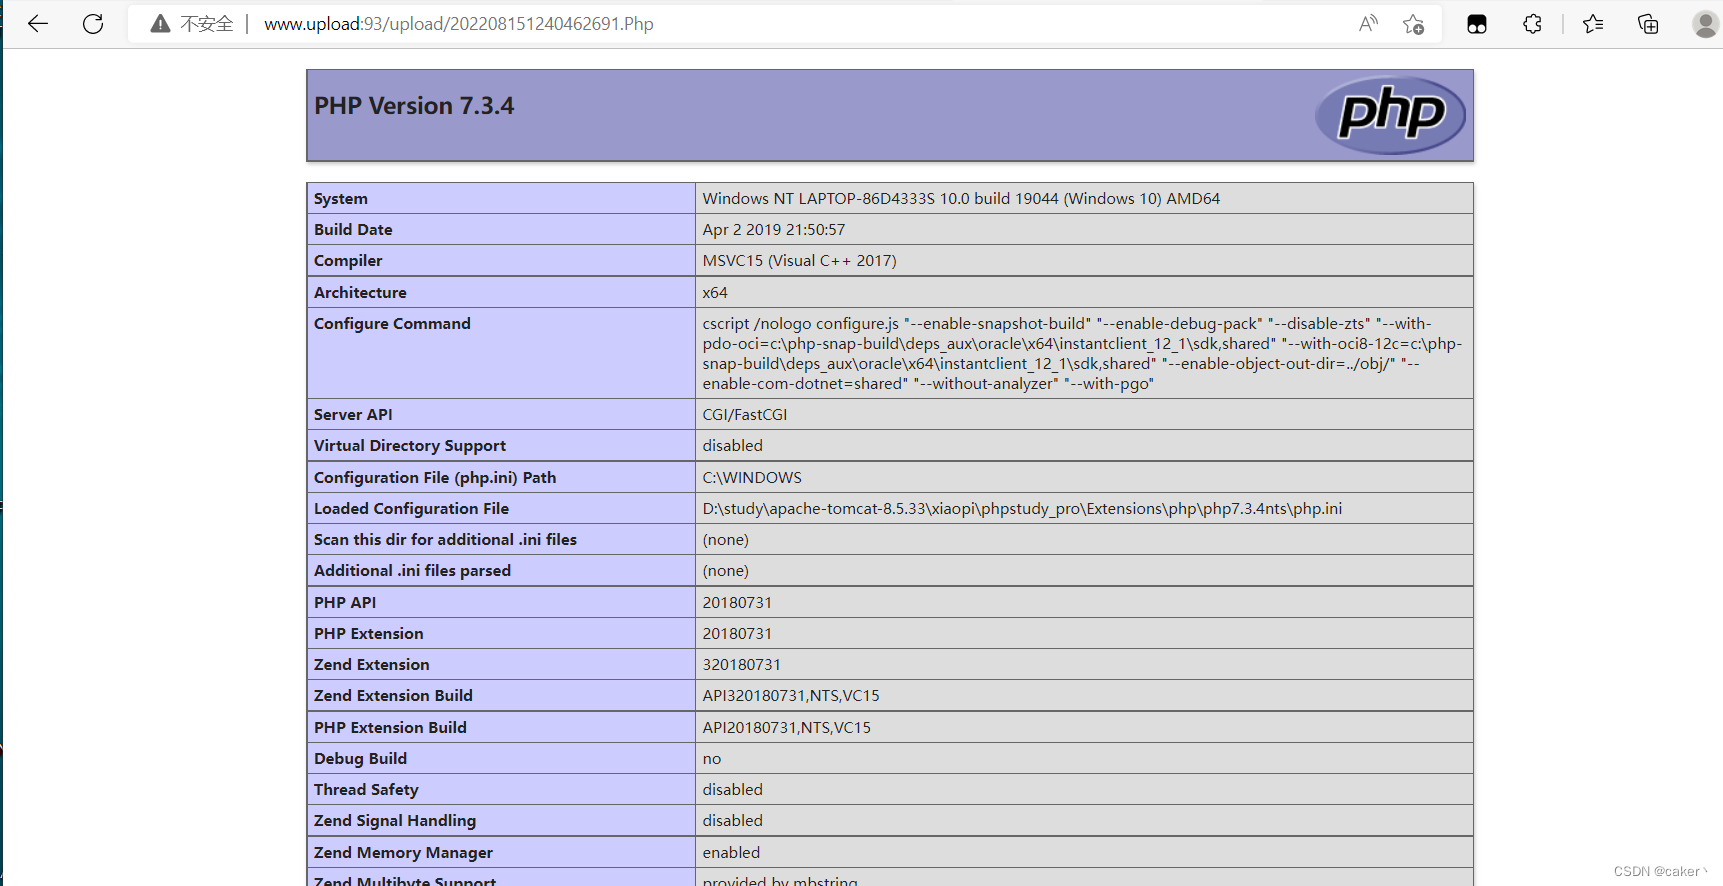Open the dark square extension icon
The width and height of the screenshot is (1723, 886).
[1477, 24]
